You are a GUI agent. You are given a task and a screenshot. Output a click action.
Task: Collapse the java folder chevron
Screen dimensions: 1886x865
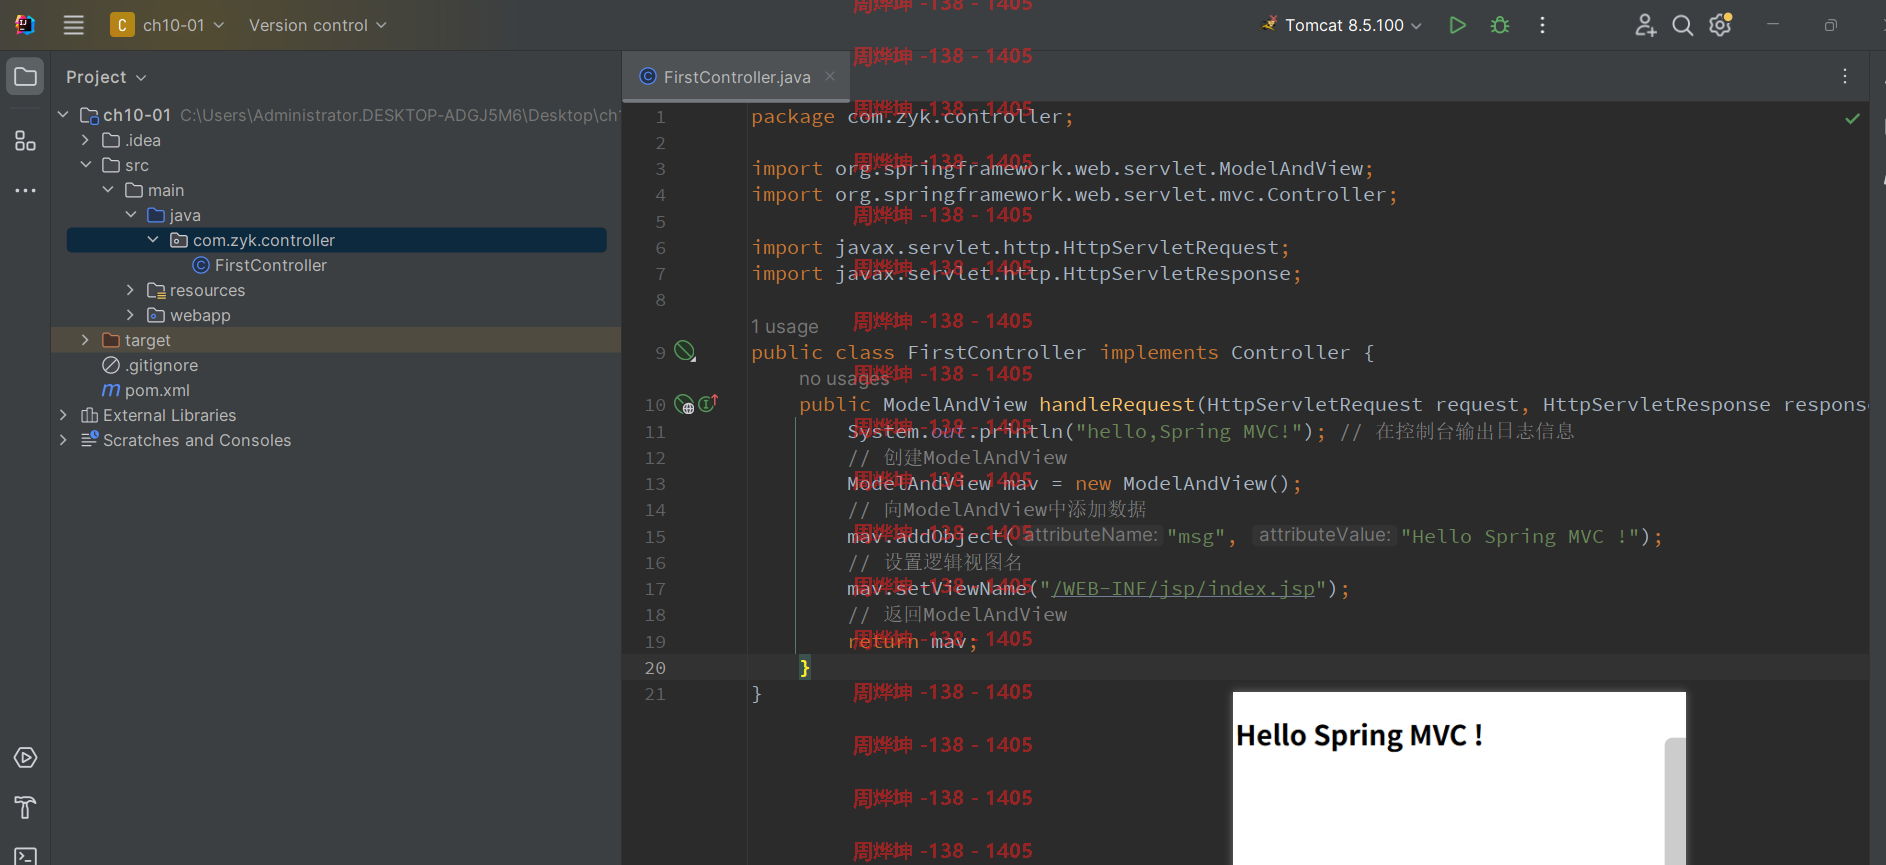tap(131, 215)
